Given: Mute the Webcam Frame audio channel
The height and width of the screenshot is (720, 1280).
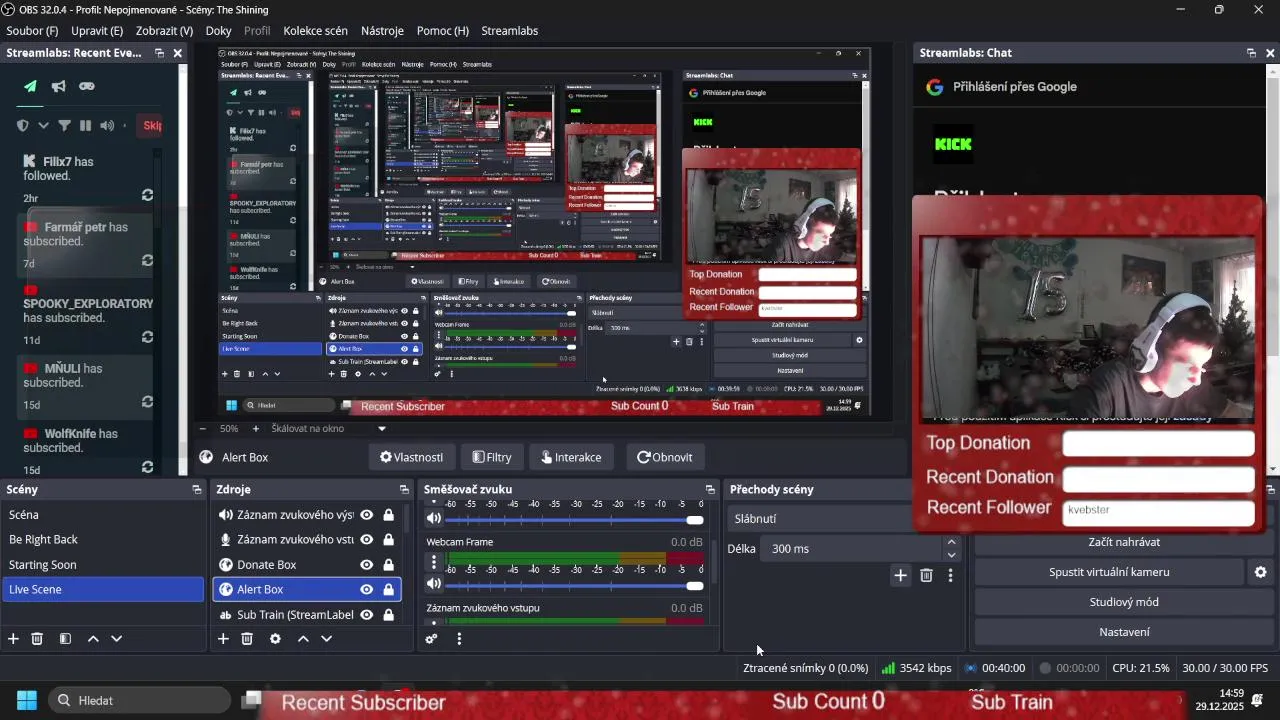Looking at the screenshot, I should point(434,583).
